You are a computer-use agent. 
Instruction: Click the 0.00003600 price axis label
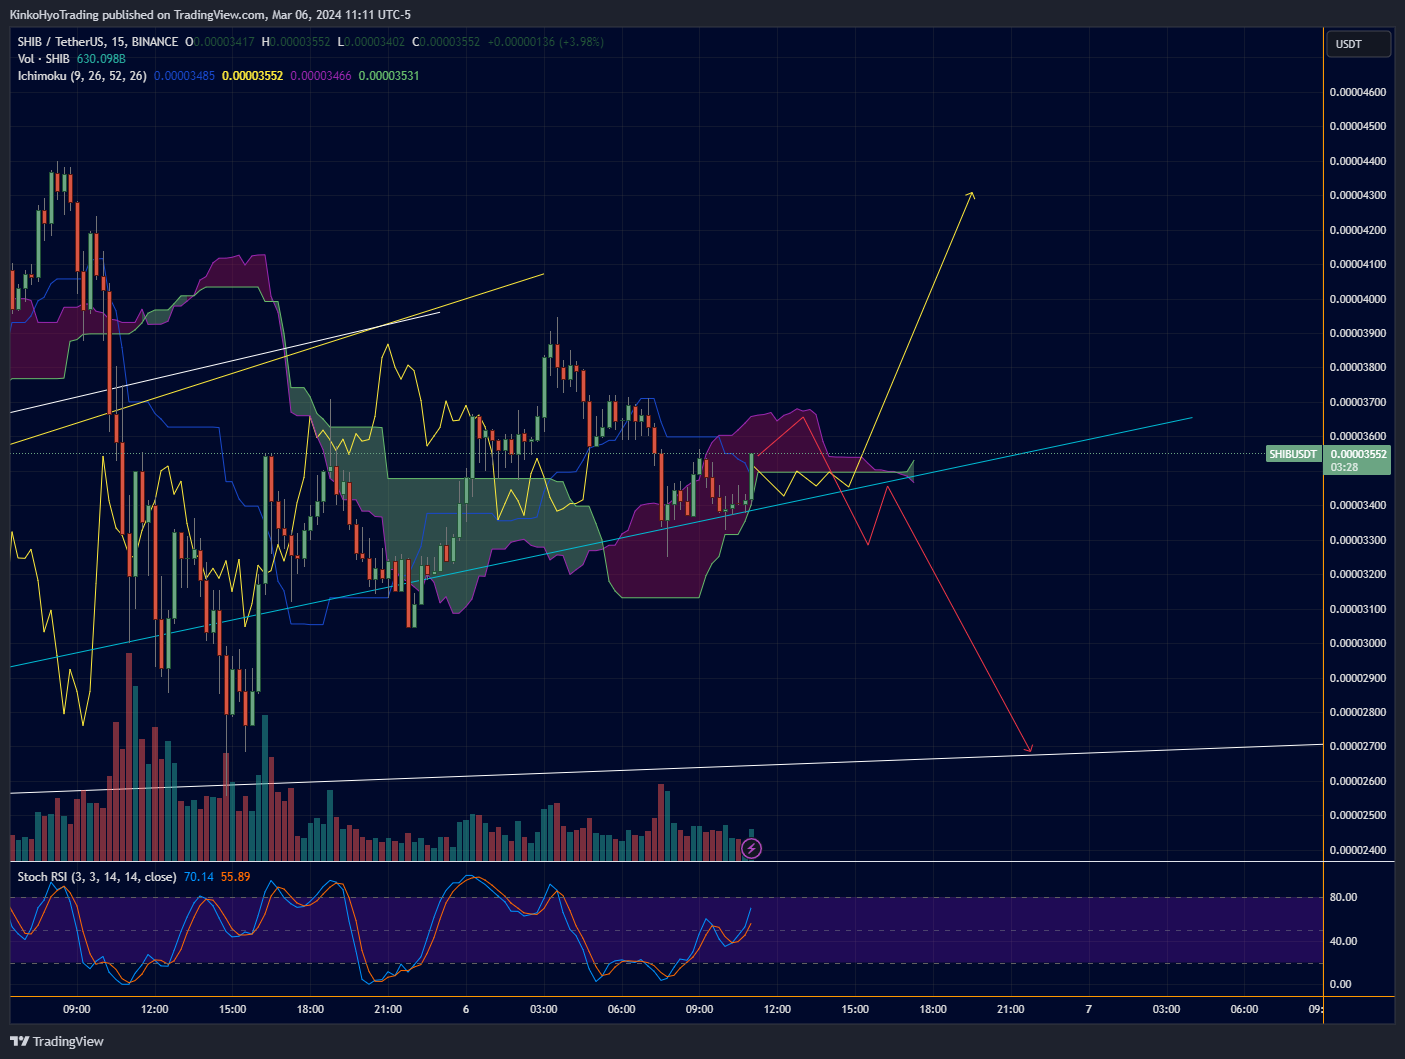[1358, 436]
